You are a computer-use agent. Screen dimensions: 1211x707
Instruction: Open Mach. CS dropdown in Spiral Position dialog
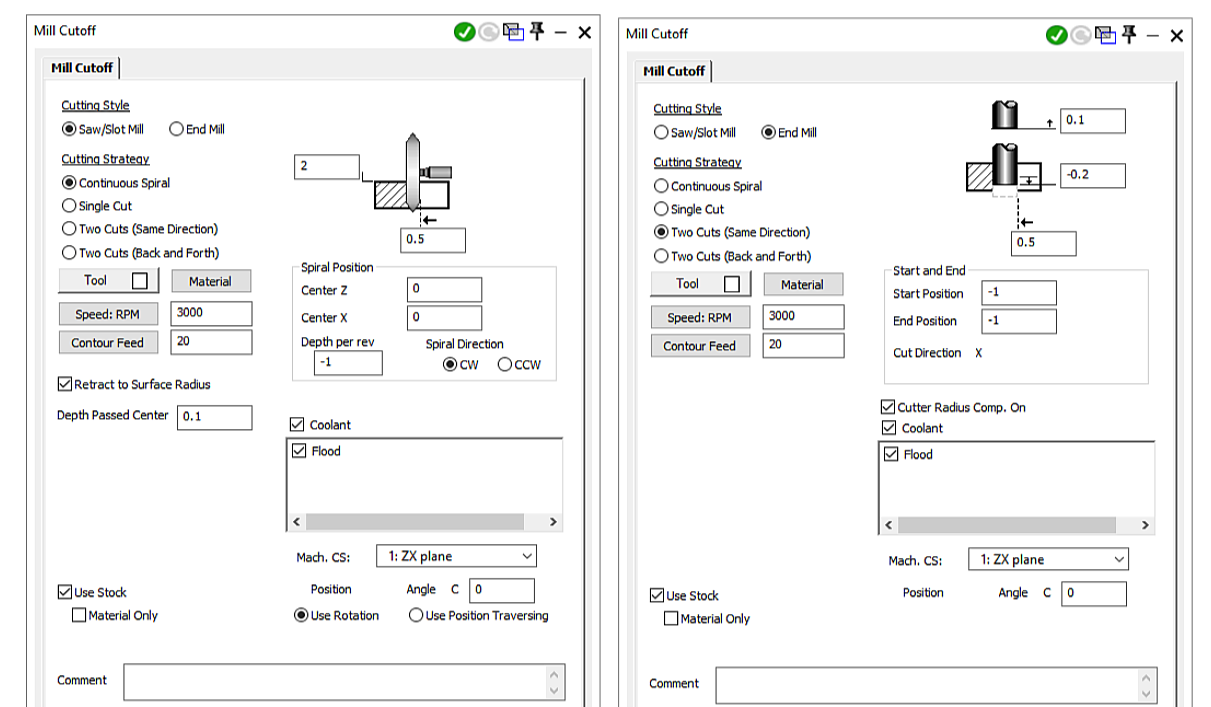click(456, 556)
